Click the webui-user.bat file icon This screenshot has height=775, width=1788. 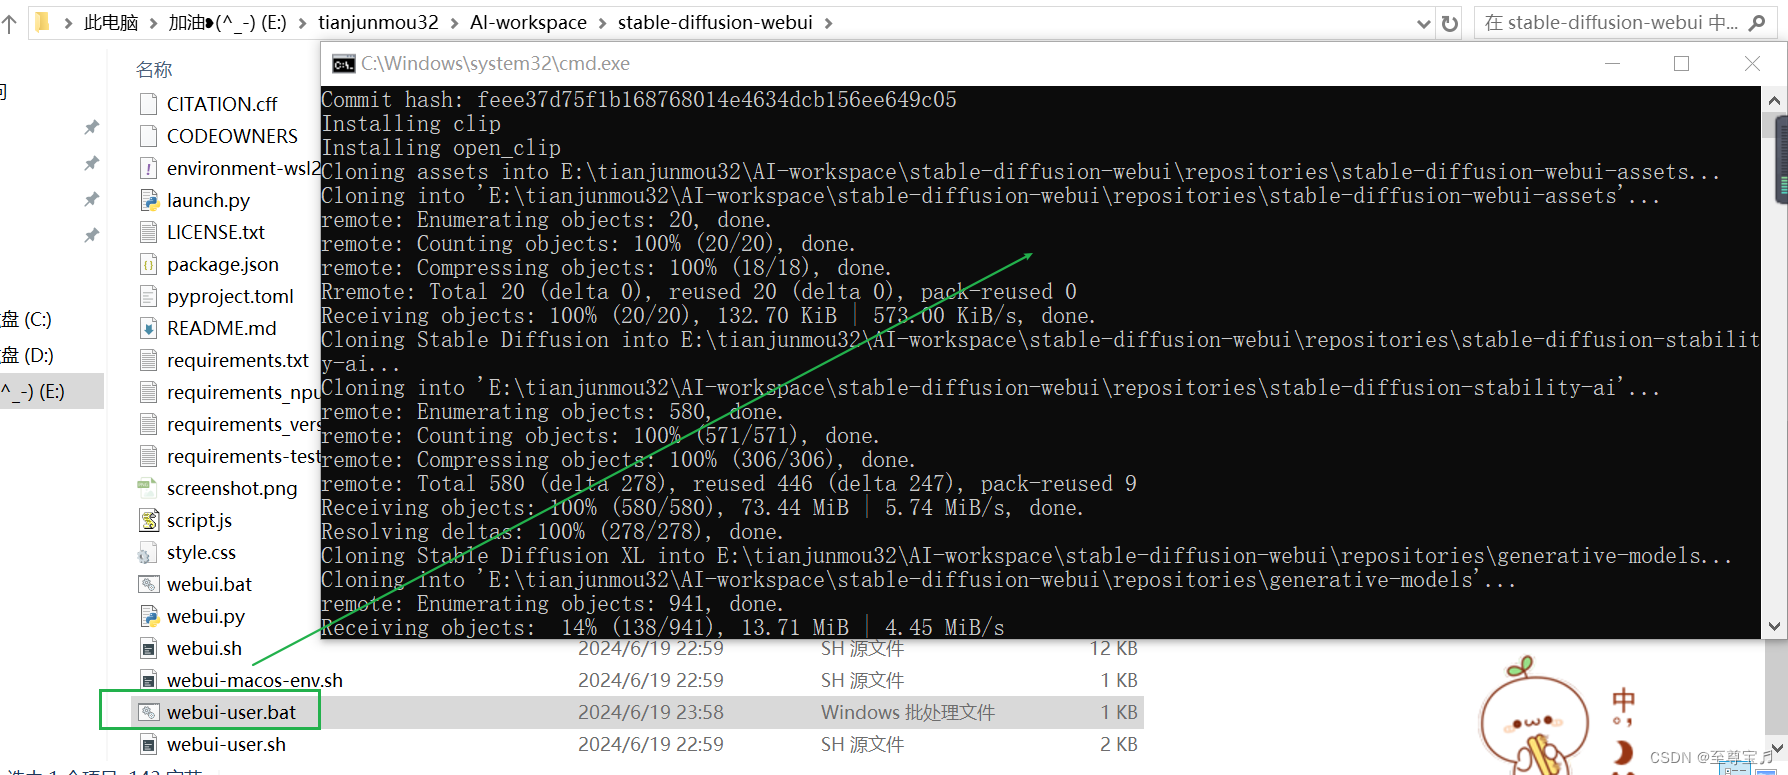[149, 712]
